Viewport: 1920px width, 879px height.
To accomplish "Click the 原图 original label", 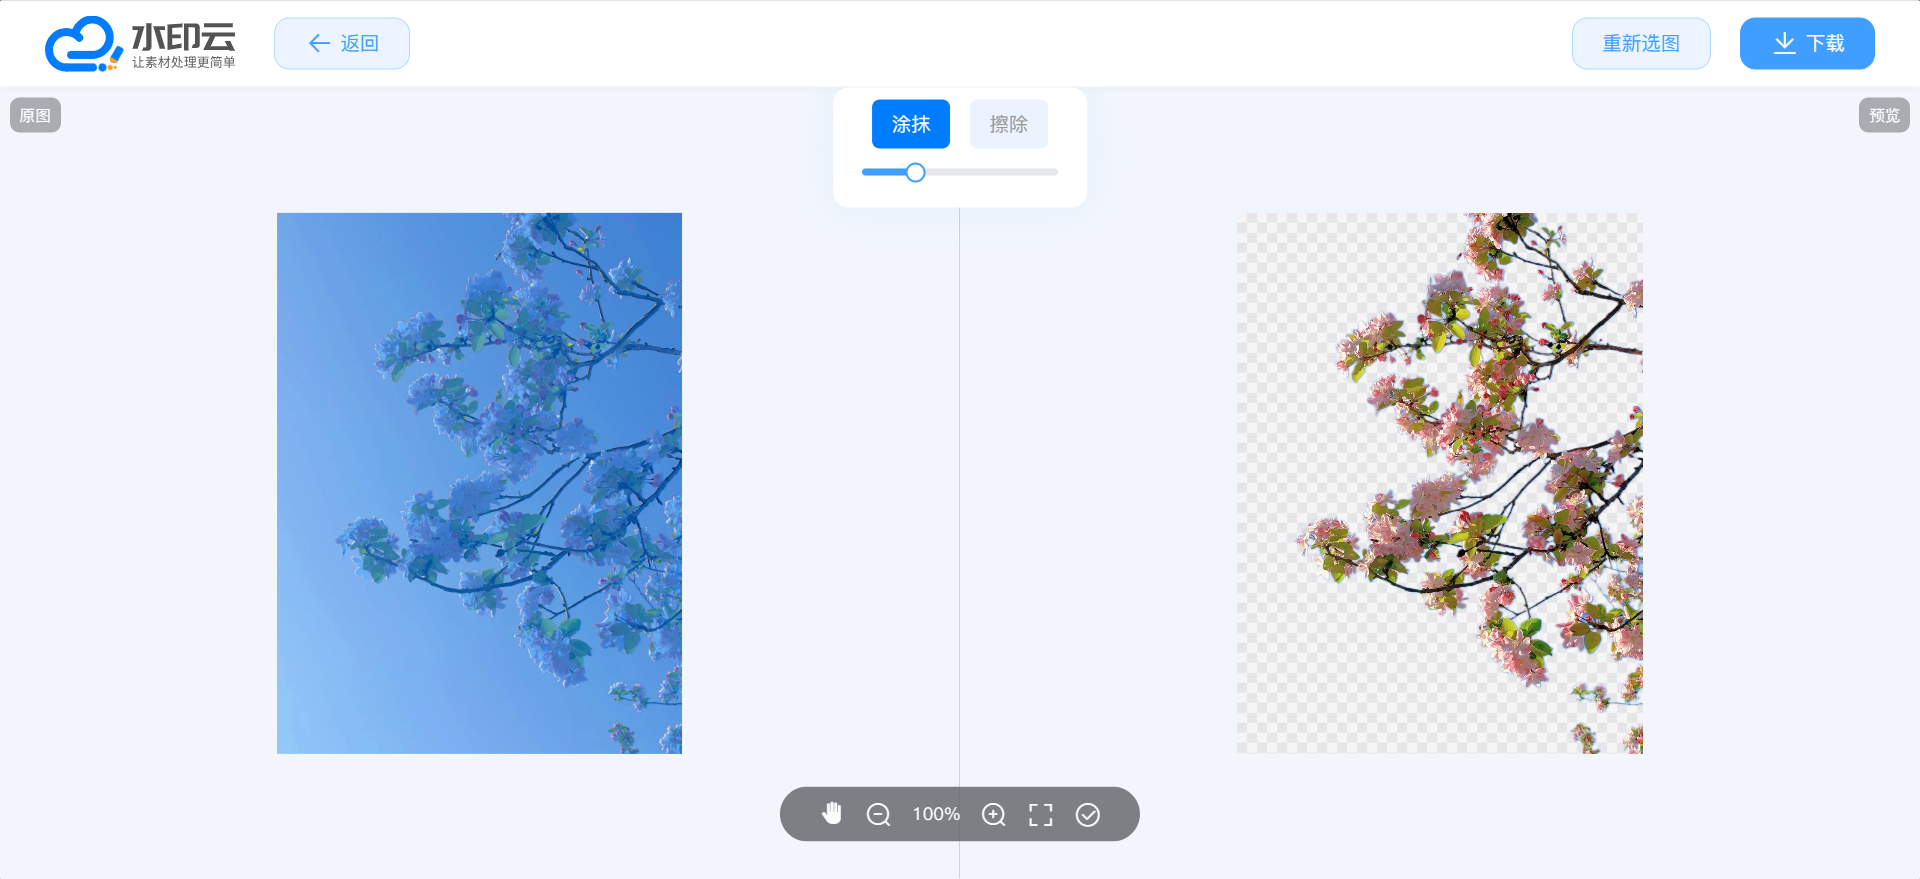I will 36,116.
